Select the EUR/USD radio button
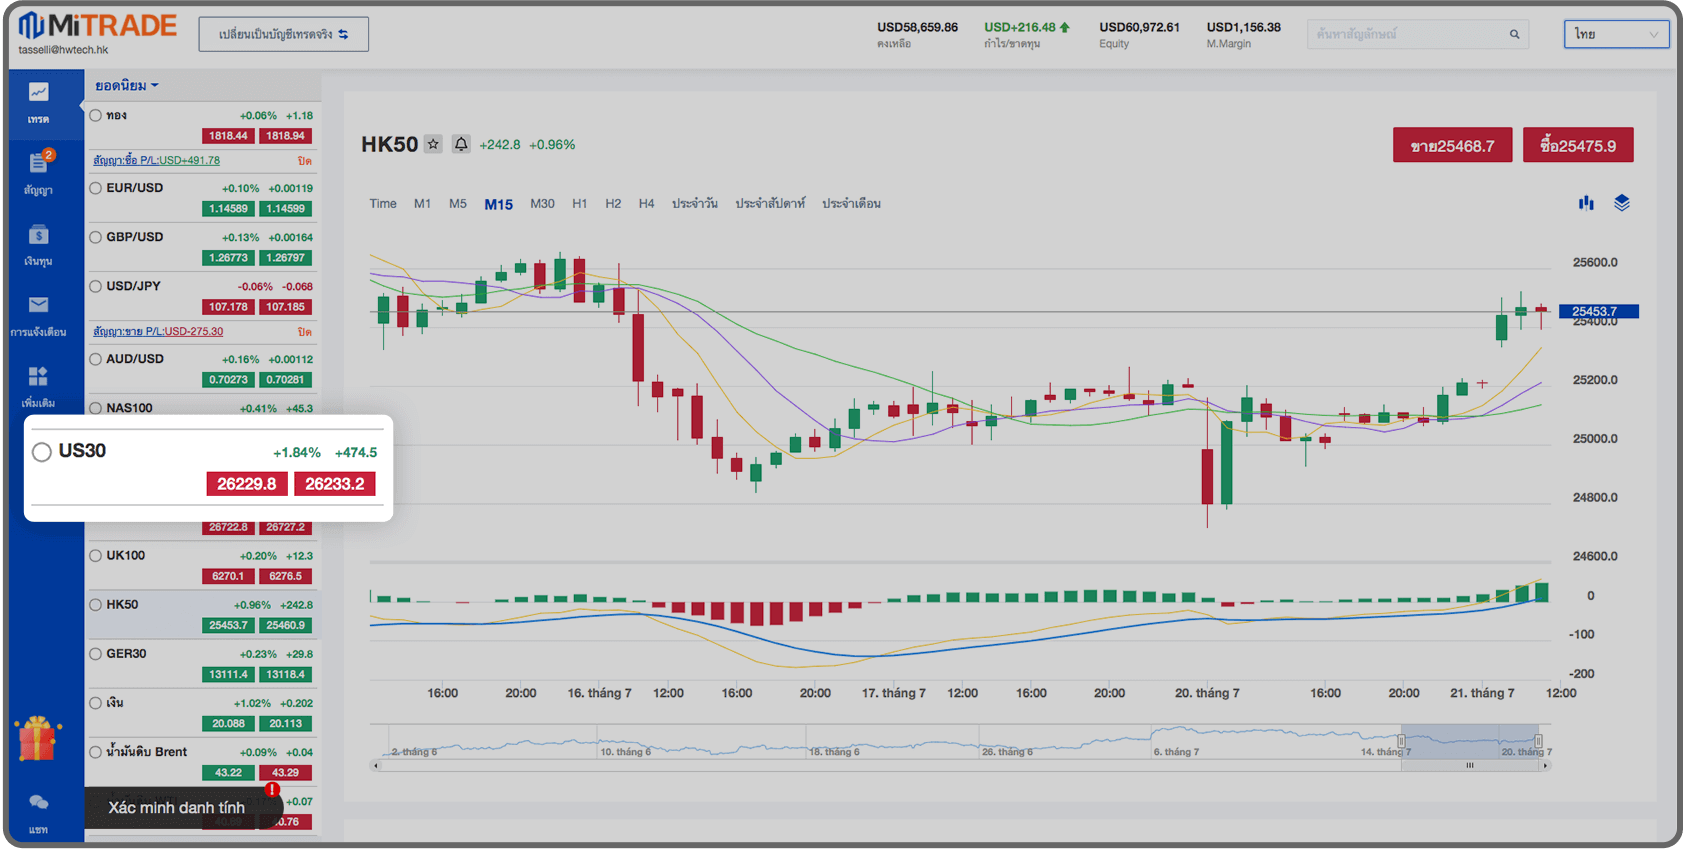Viewport: 1686px width, 850px height. tap(96, 188)
